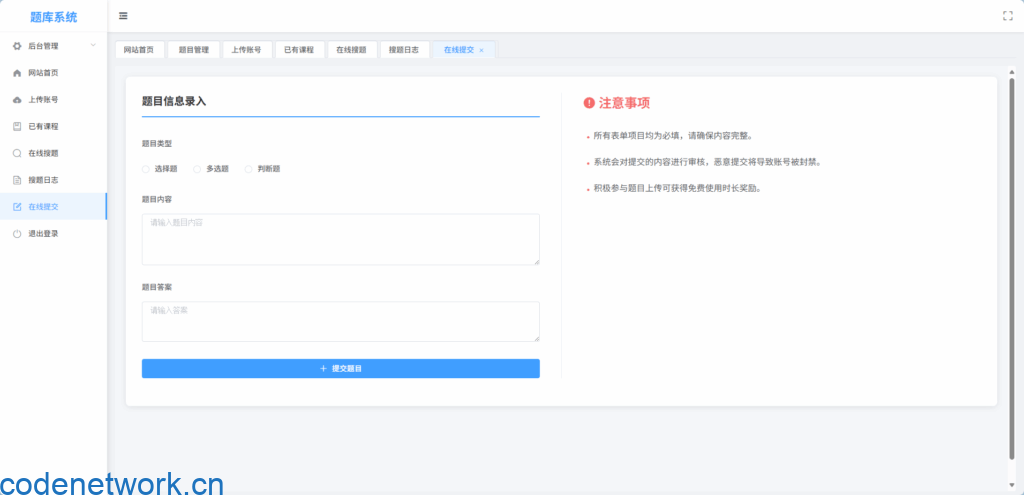
Task: Enter fullscreen with the top-right icon
Action: pos(1007,16)
